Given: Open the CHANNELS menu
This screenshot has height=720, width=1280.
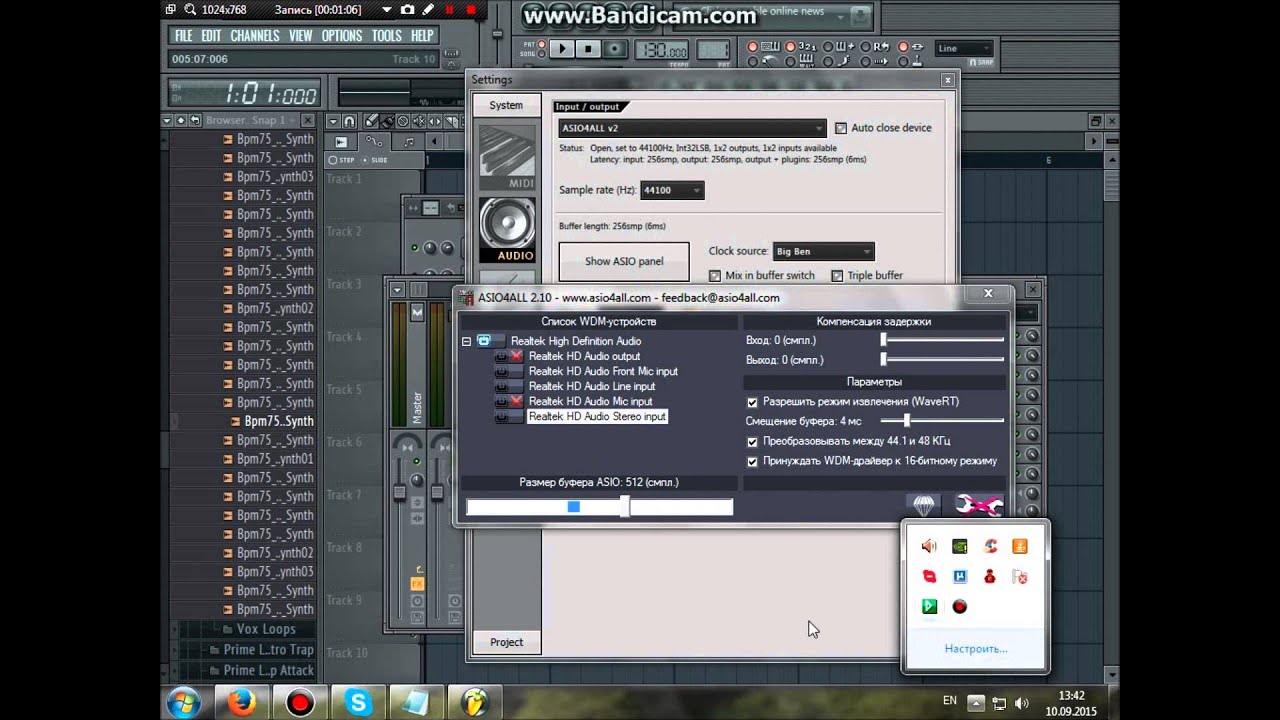Looking at the screenshot, I should (255, 35).
